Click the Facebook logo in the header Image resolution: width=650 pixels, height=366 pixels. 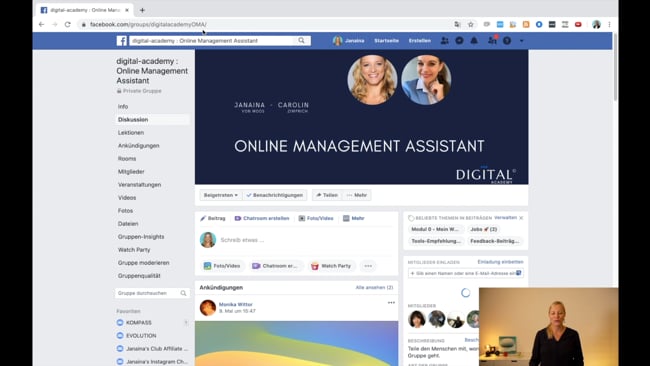point(121,41)
